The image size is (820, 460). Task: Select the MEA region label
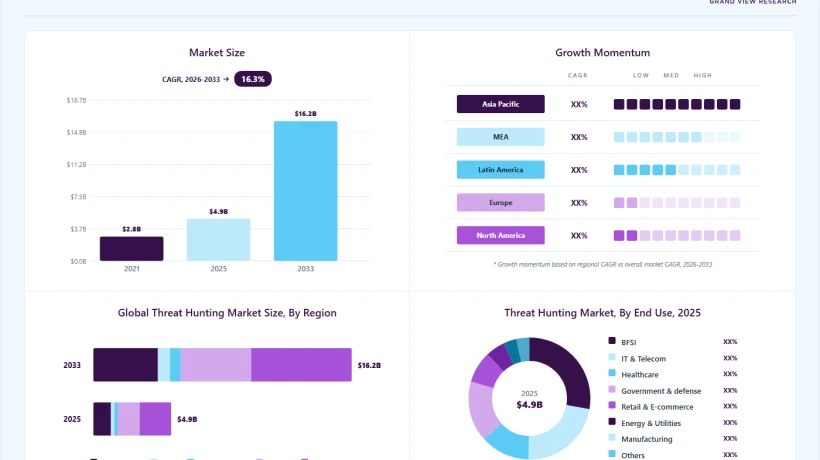tap(500, 137)
